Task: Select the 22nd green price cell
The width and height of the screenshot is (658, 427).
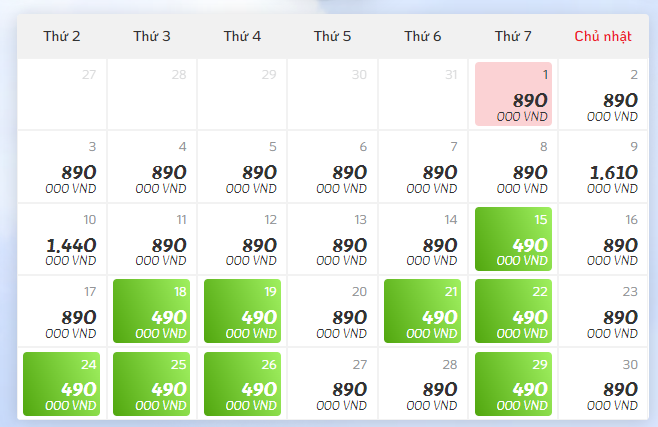Action: [x=513, y=311]
